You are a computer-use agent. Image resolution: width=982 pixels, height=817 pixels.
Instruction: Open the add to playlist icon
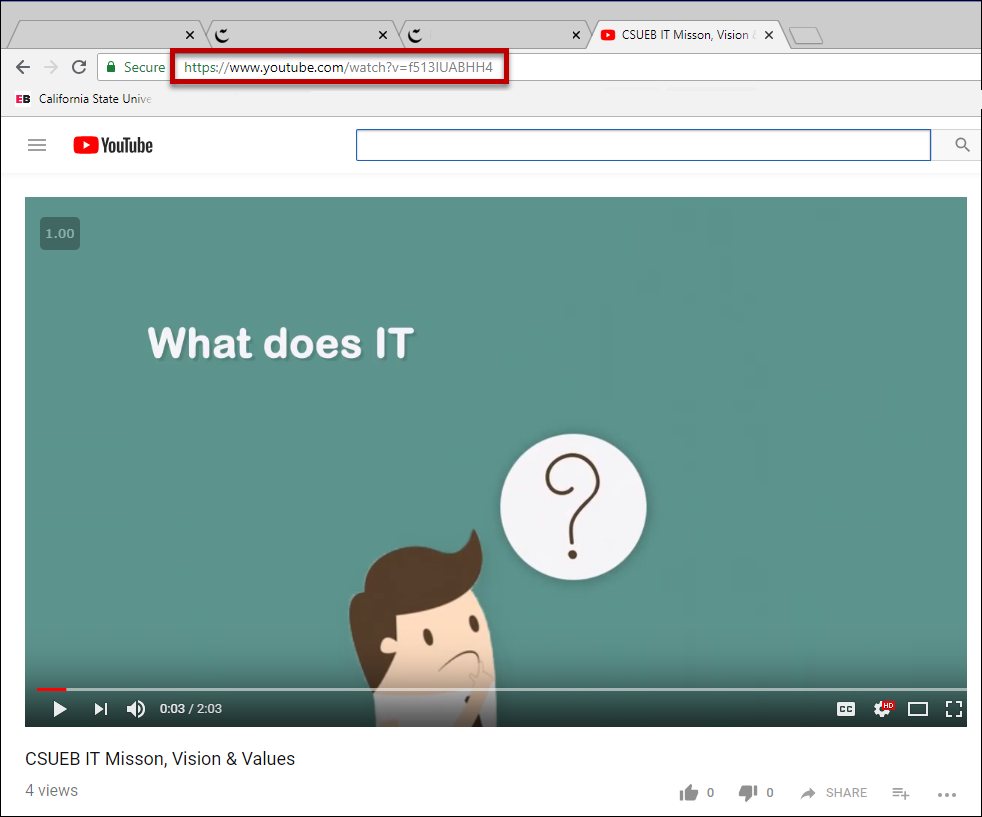point(901,793)
